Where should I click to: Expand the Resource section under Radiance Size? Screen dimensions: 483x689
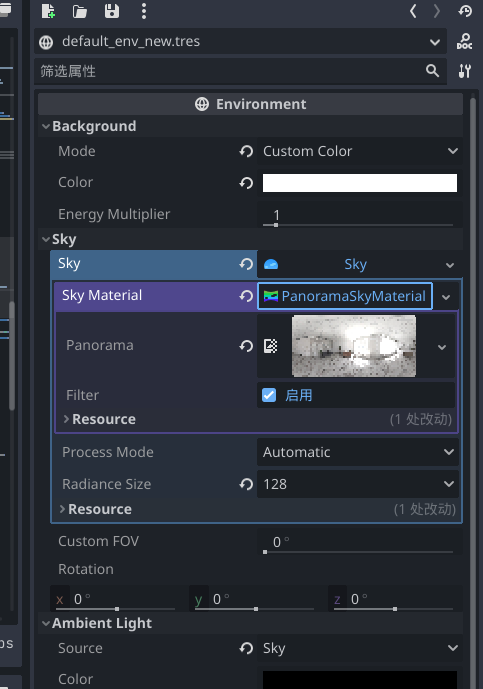click(x=62, y=509)
